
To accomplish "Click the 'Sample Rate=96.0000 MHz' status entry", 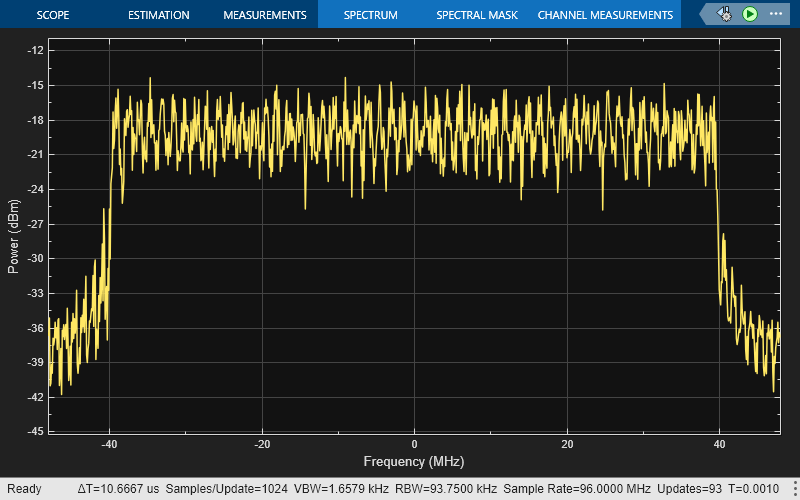I will 577,489.
